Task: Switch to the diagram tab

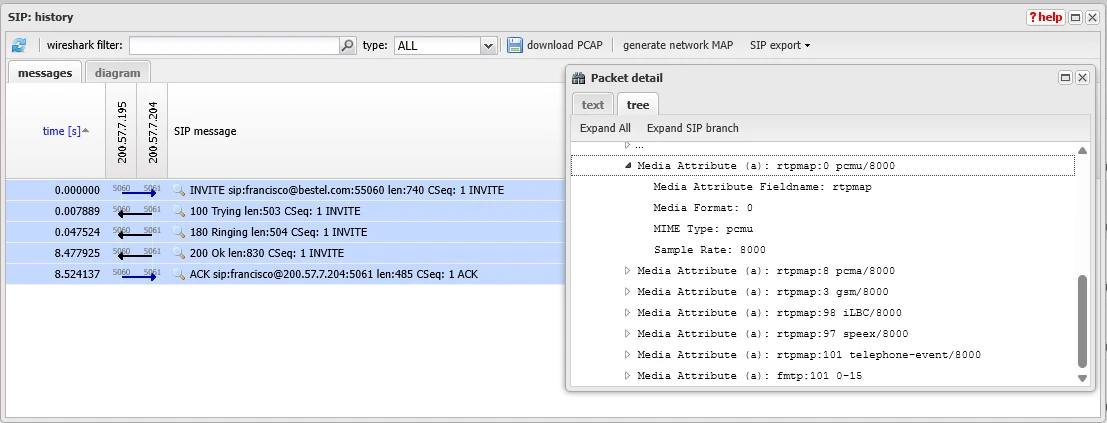Action: pos(118,73)
